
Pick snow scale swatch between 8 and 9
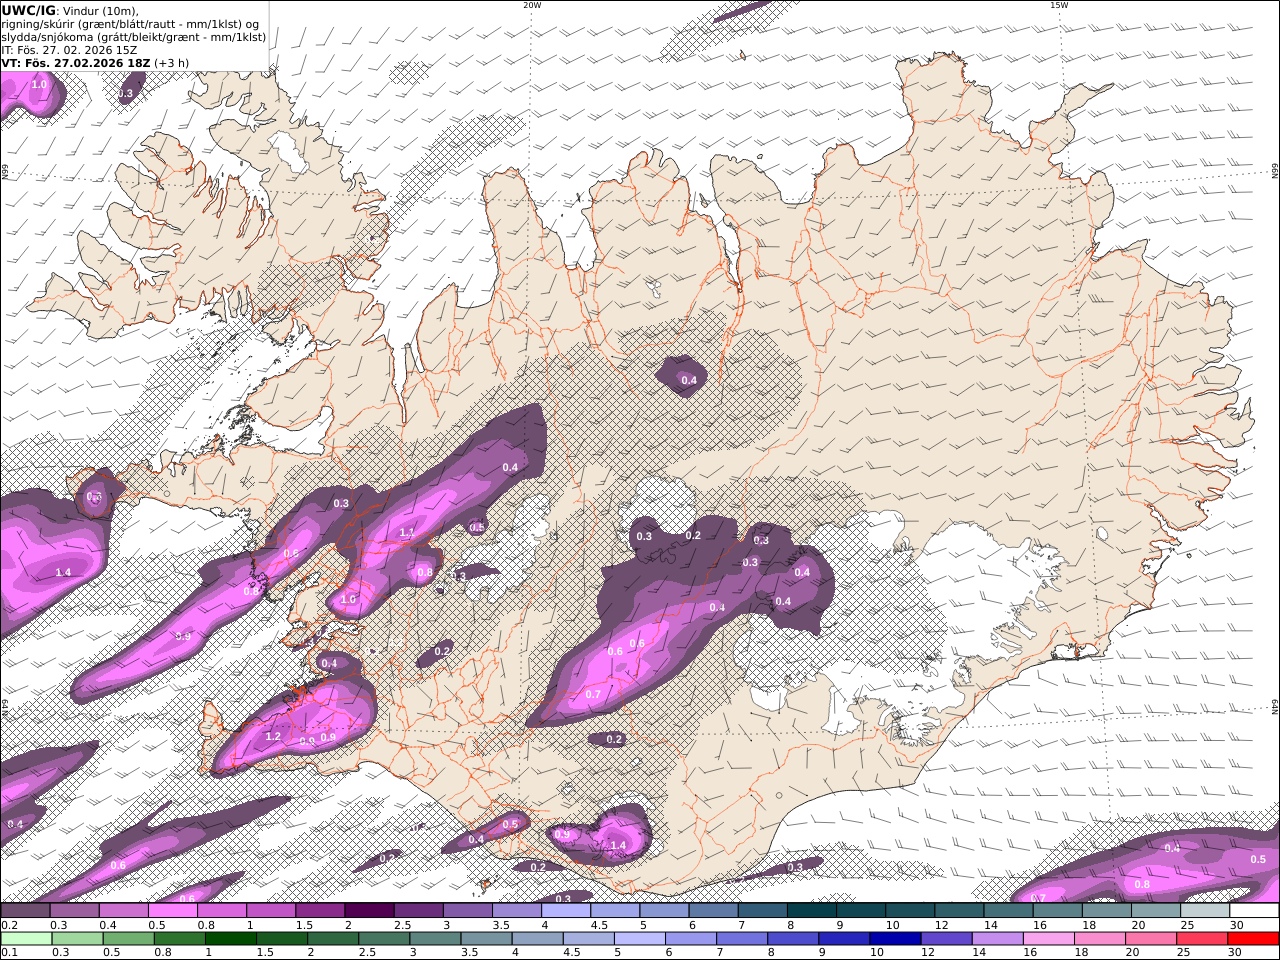(x=812, y=911)
